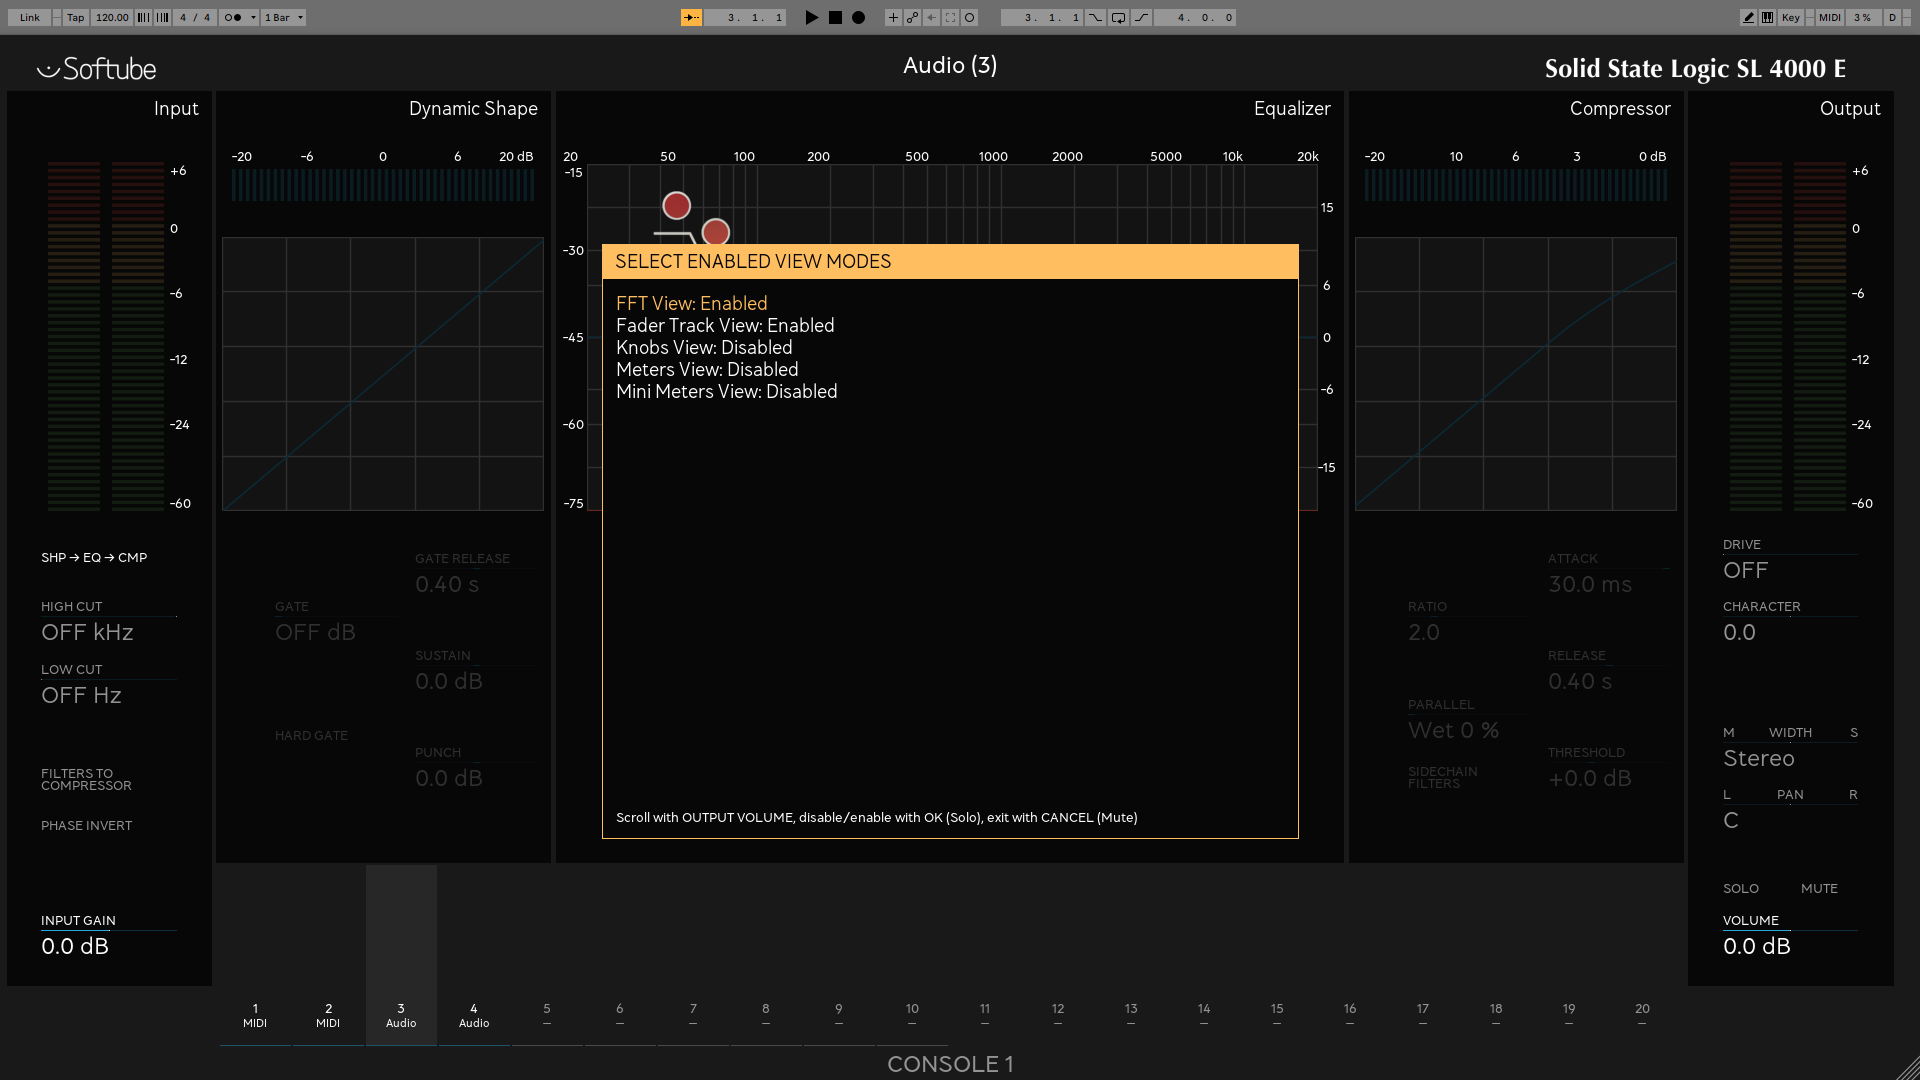Click the 120.00 tempo field
Image resolution: width=1920 pixels, height=1080 pixels.
tap(112, 17)
